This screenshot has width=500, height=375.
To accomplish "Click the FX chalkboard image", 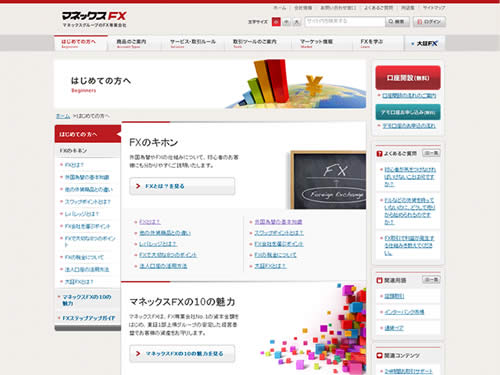I will tap(328, 180).
